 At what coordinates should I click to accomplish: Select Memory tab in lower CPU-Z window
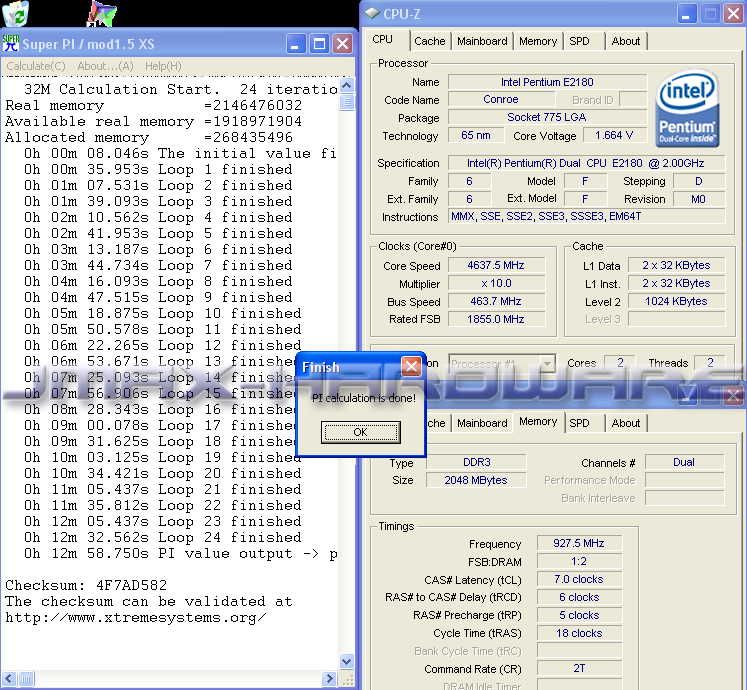[x=538, y=422]
